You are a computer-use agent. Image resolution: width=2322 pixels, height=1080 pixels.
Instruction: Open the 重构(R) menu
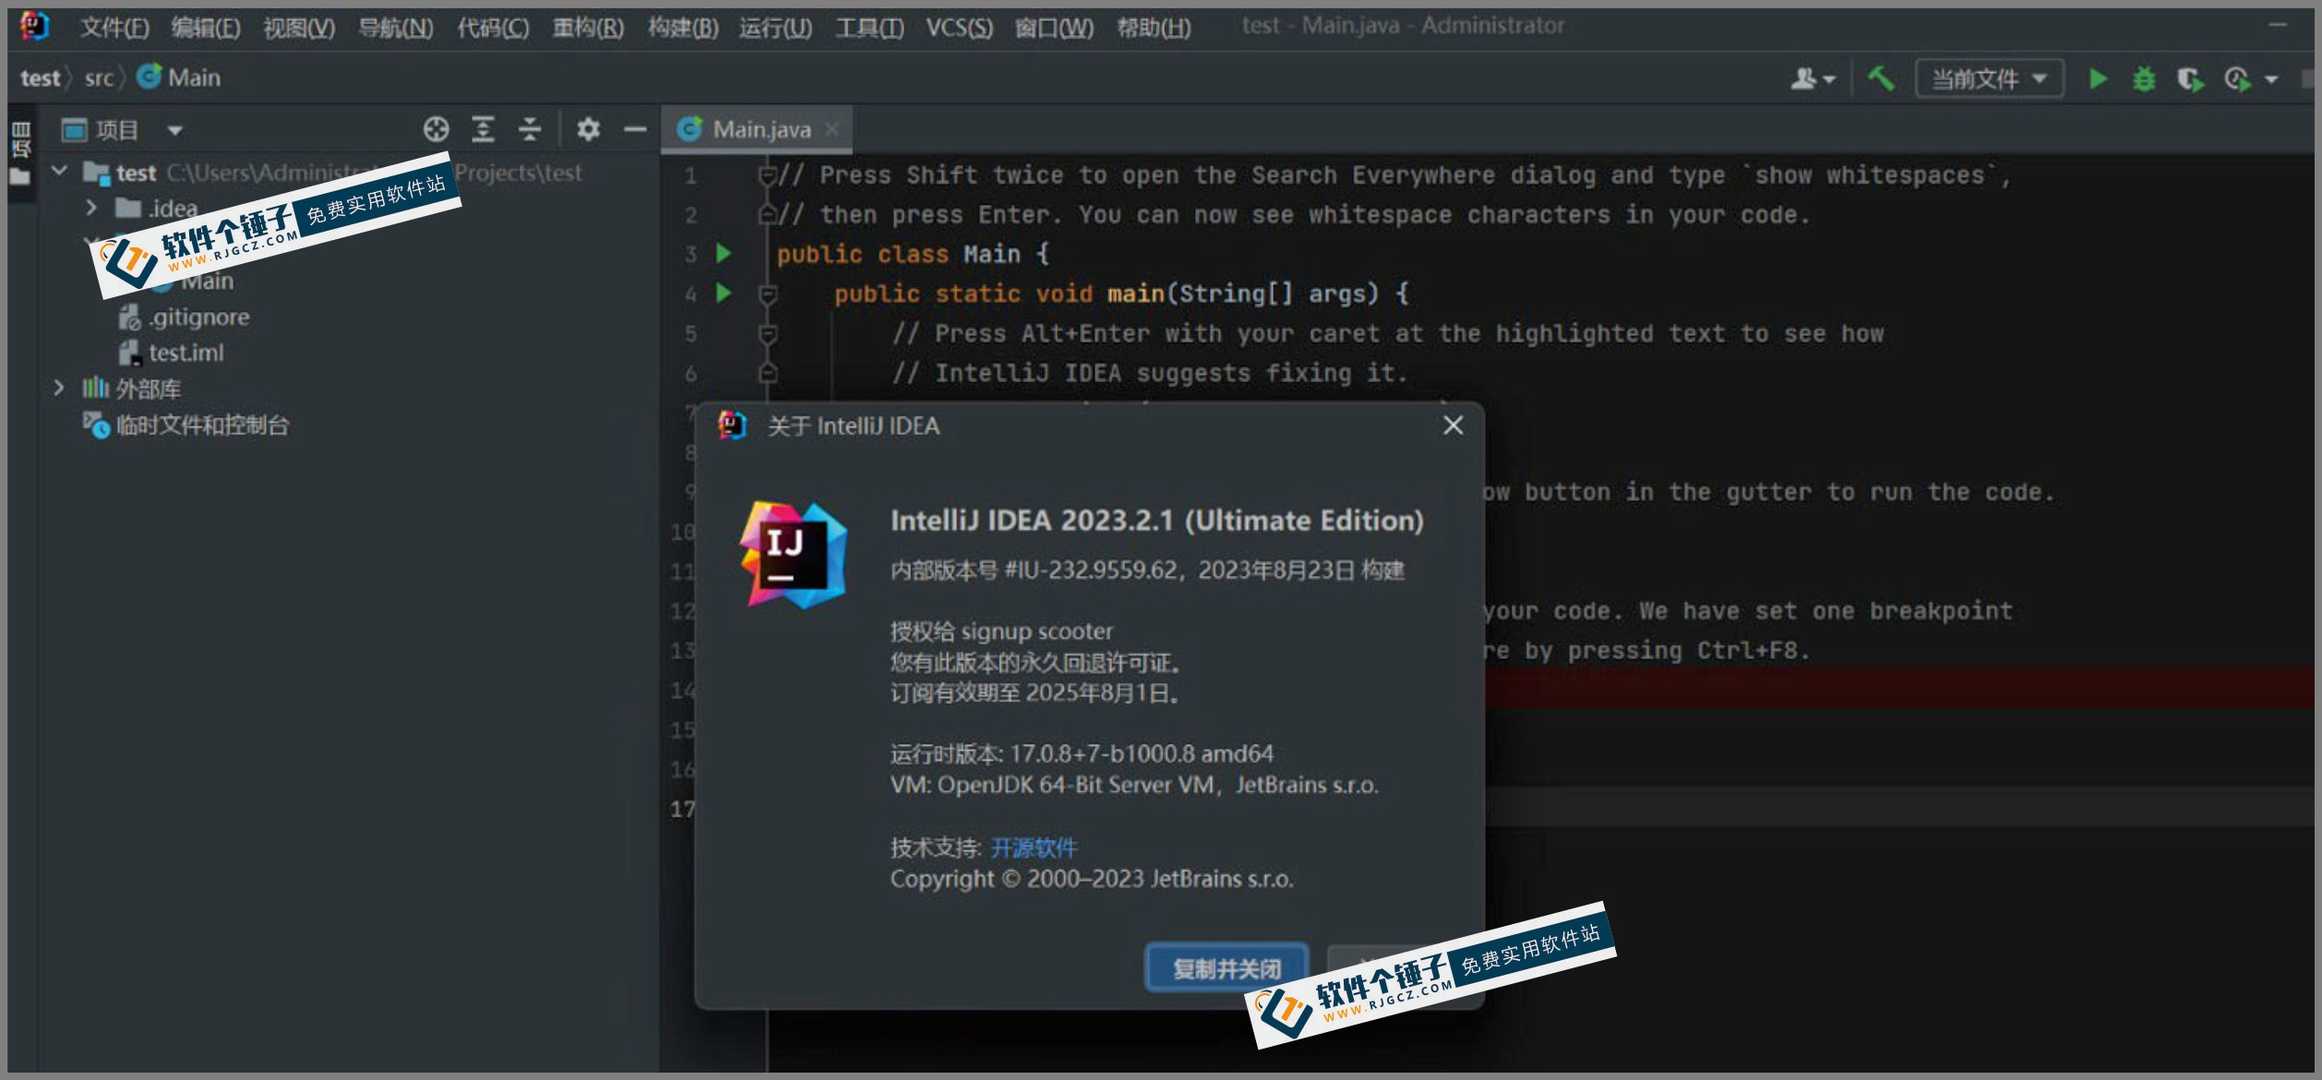[588, 27]
